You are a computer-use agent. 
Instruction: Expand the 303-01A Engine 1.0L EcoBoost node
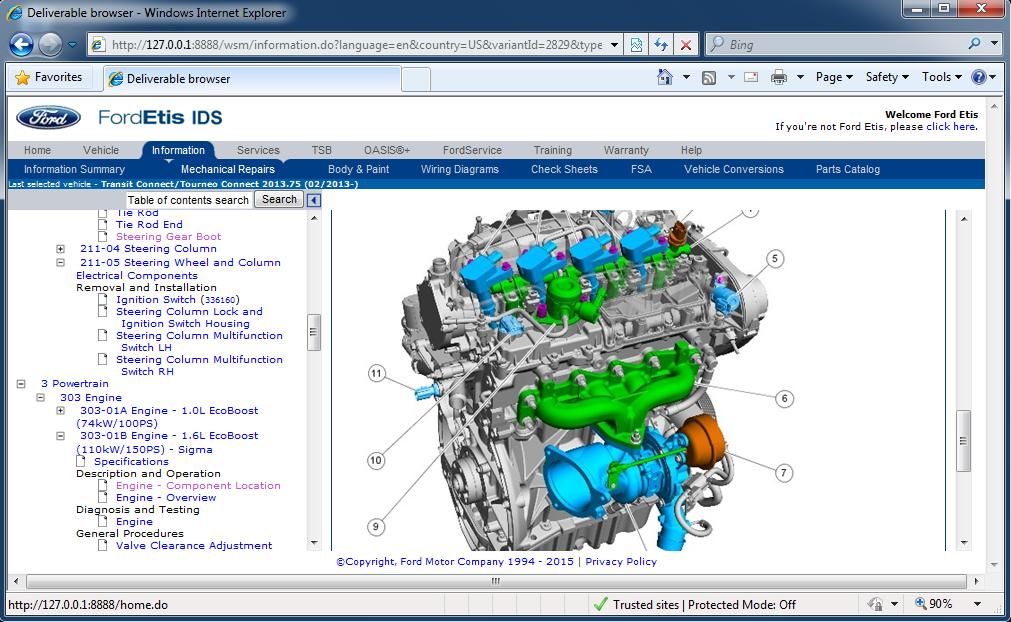(60, 411)
